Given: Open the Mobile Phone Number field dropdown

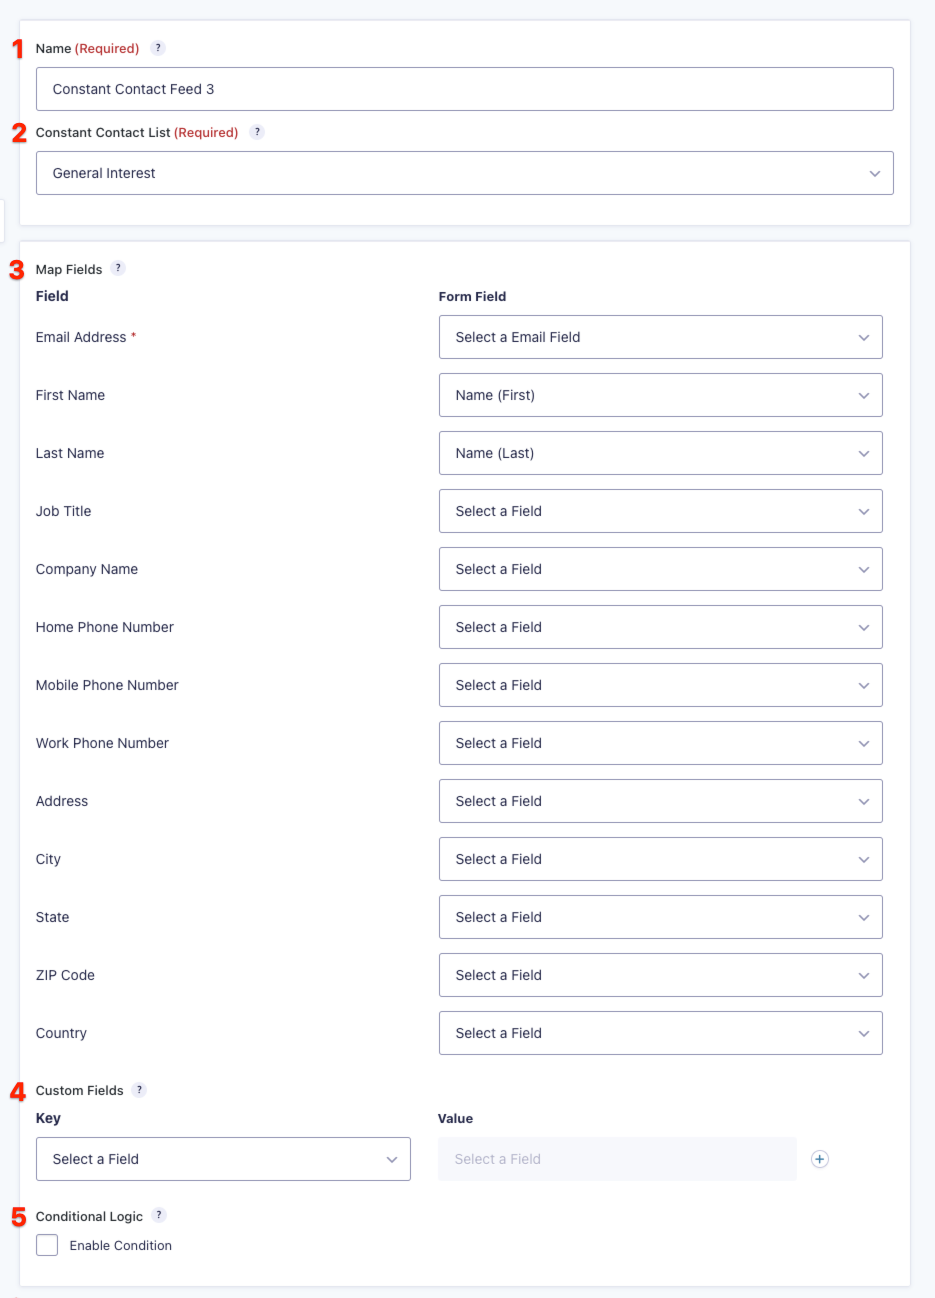Looking at the screenshot, I should pyautogui.click(x=660, y=685).
